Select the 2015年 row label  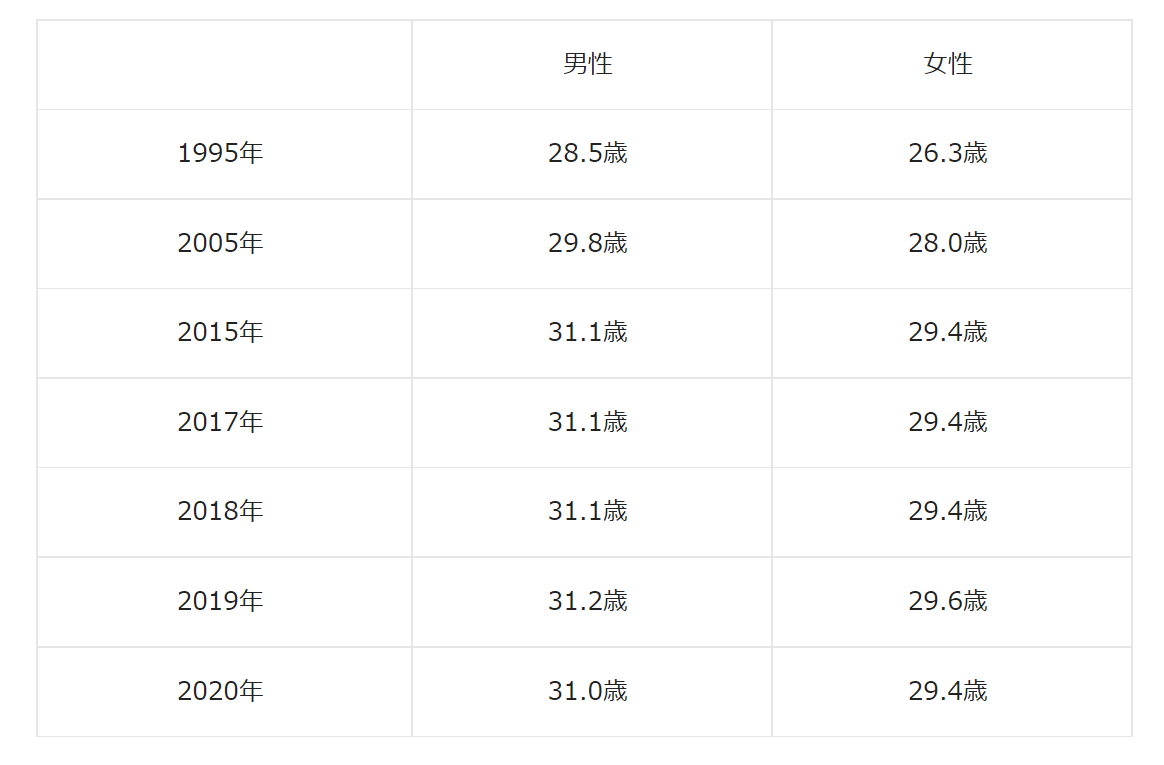220,332
